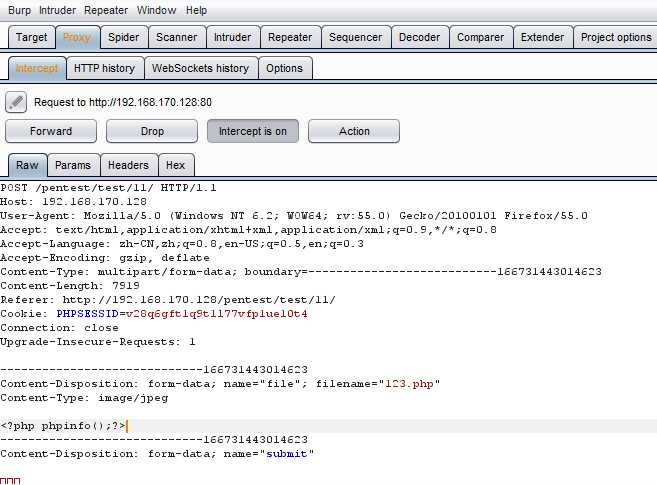Drop the intercepted request
Image resolution: width=657 pixels, height=485 pixels.
point(152,131)
